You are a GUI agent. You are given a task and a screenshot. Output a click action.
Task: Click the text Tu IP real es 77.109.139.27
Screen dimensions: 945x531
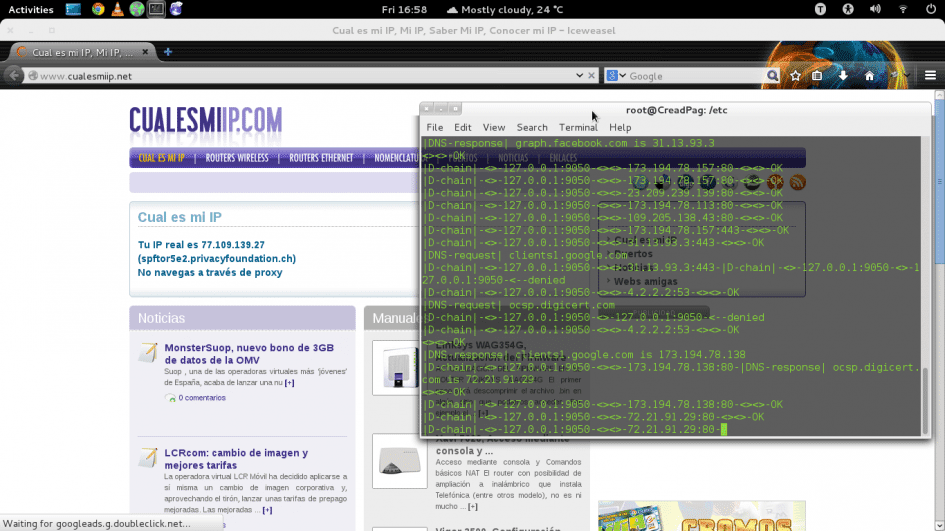pyautogui.click(x=201, y=245)
